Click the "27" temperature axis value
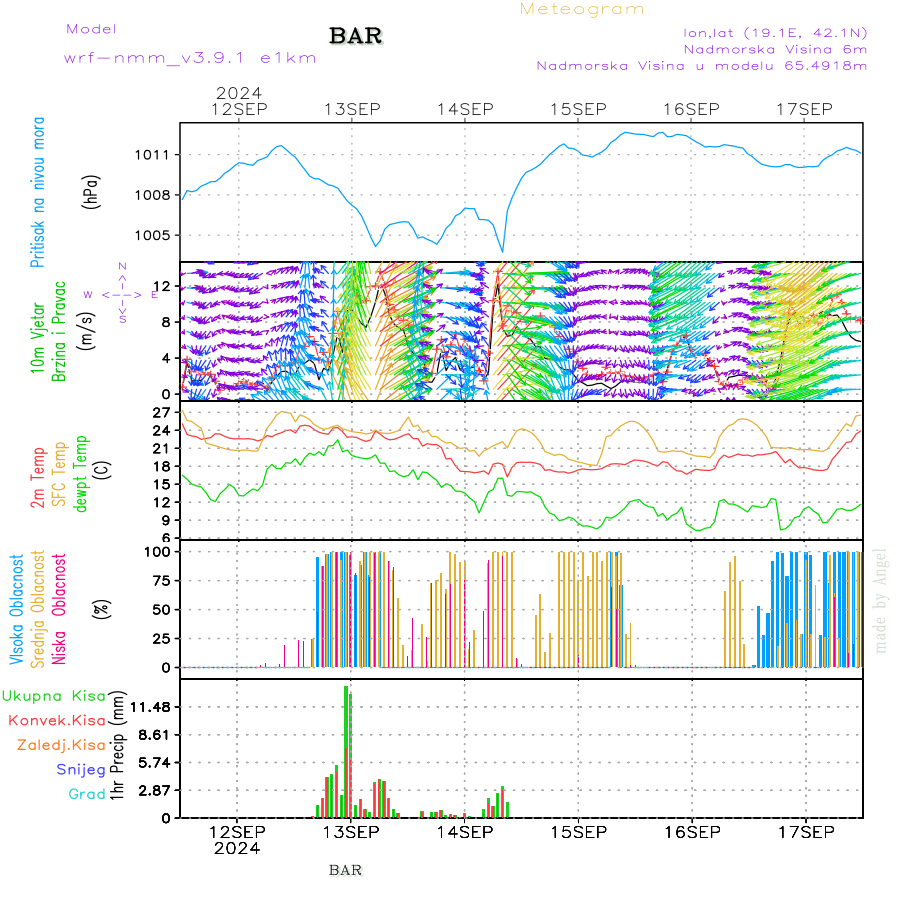The image size is (900, 900). 161,413
